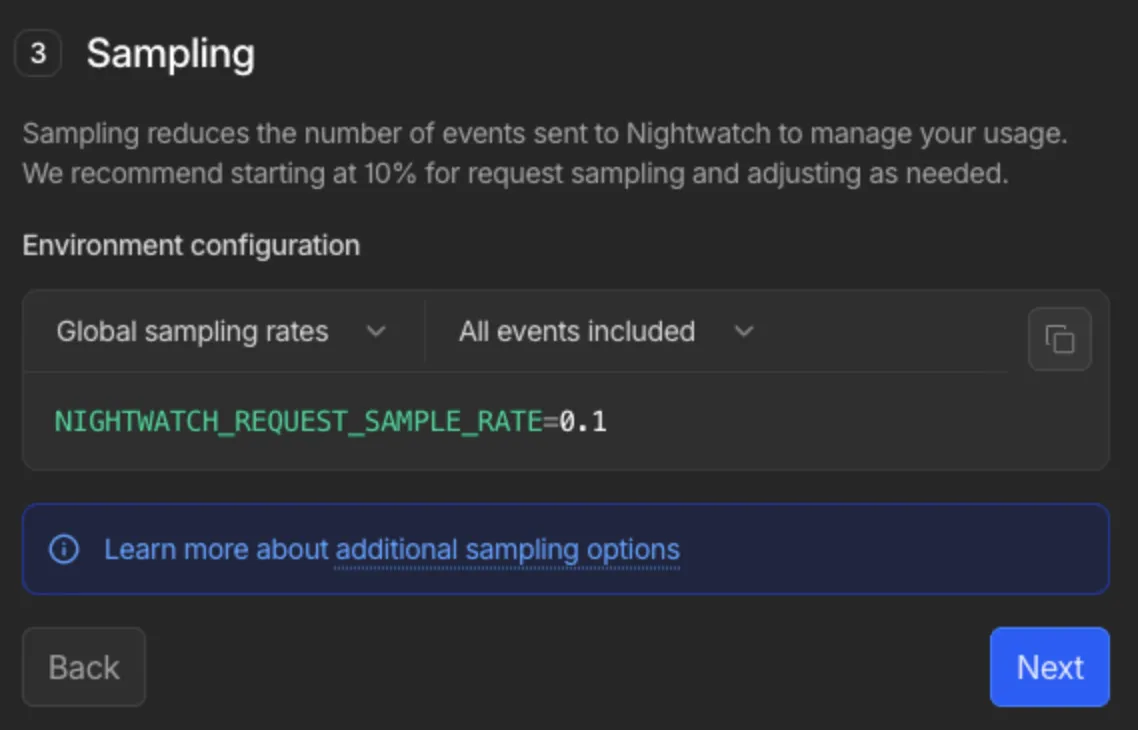Select the copy button next to the dropdowns
The height and width of the screenshot is (730, 1138).
pyautogui.click(x=1060, y=338)
